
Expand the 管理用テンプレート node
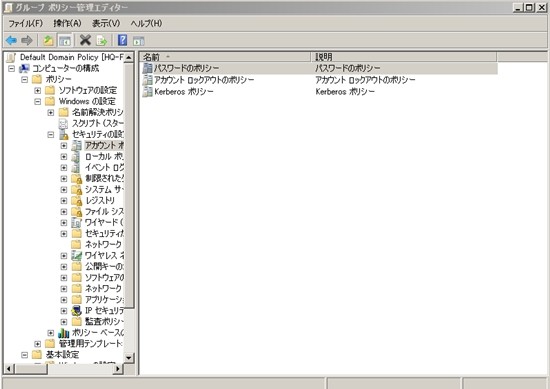coord(38,344)
